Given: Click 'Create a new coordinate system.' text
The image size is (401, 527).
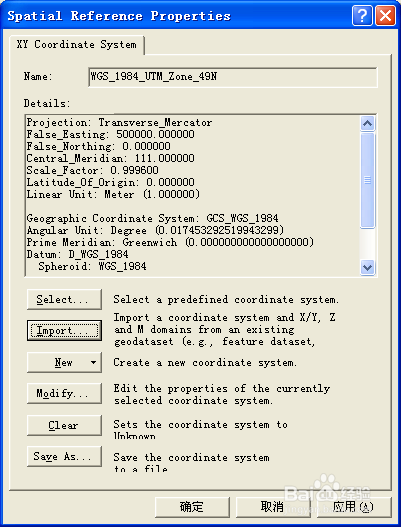Looking at the screenshot, I should tap(205, 363).
